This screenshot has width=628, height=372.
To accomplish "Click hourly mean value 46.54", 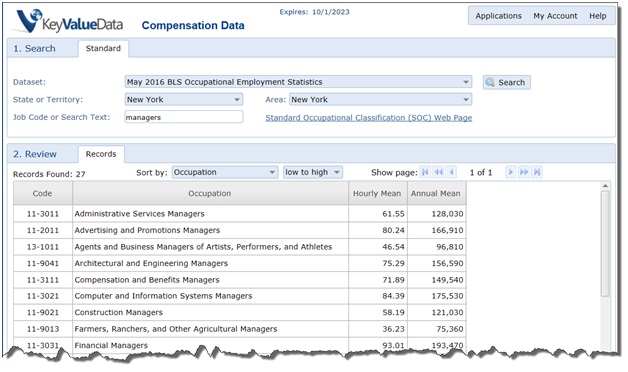I will tap(393, 247).
